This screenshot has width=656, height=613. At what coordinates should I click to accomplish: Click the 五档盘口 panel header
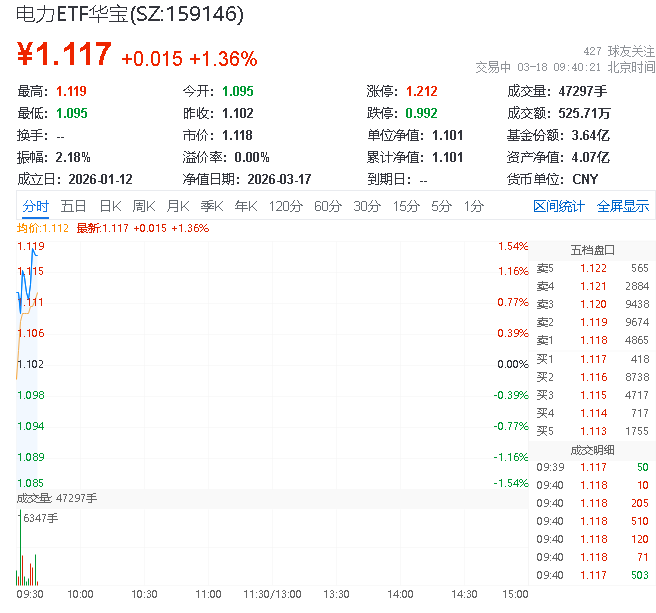pos(592,250)
